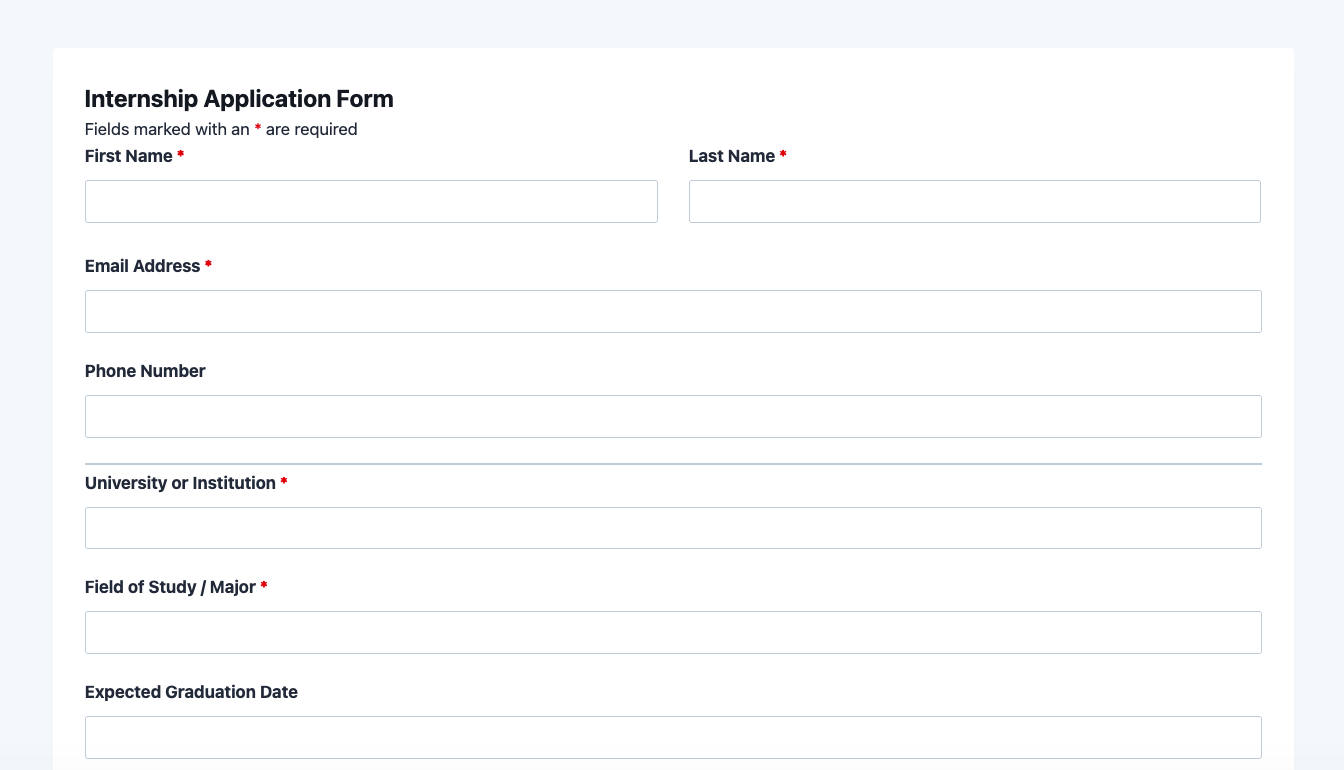Click the asterisk next to Last Name
The height and width of the screenshot is (770, 1344).
tap(783, 156)
